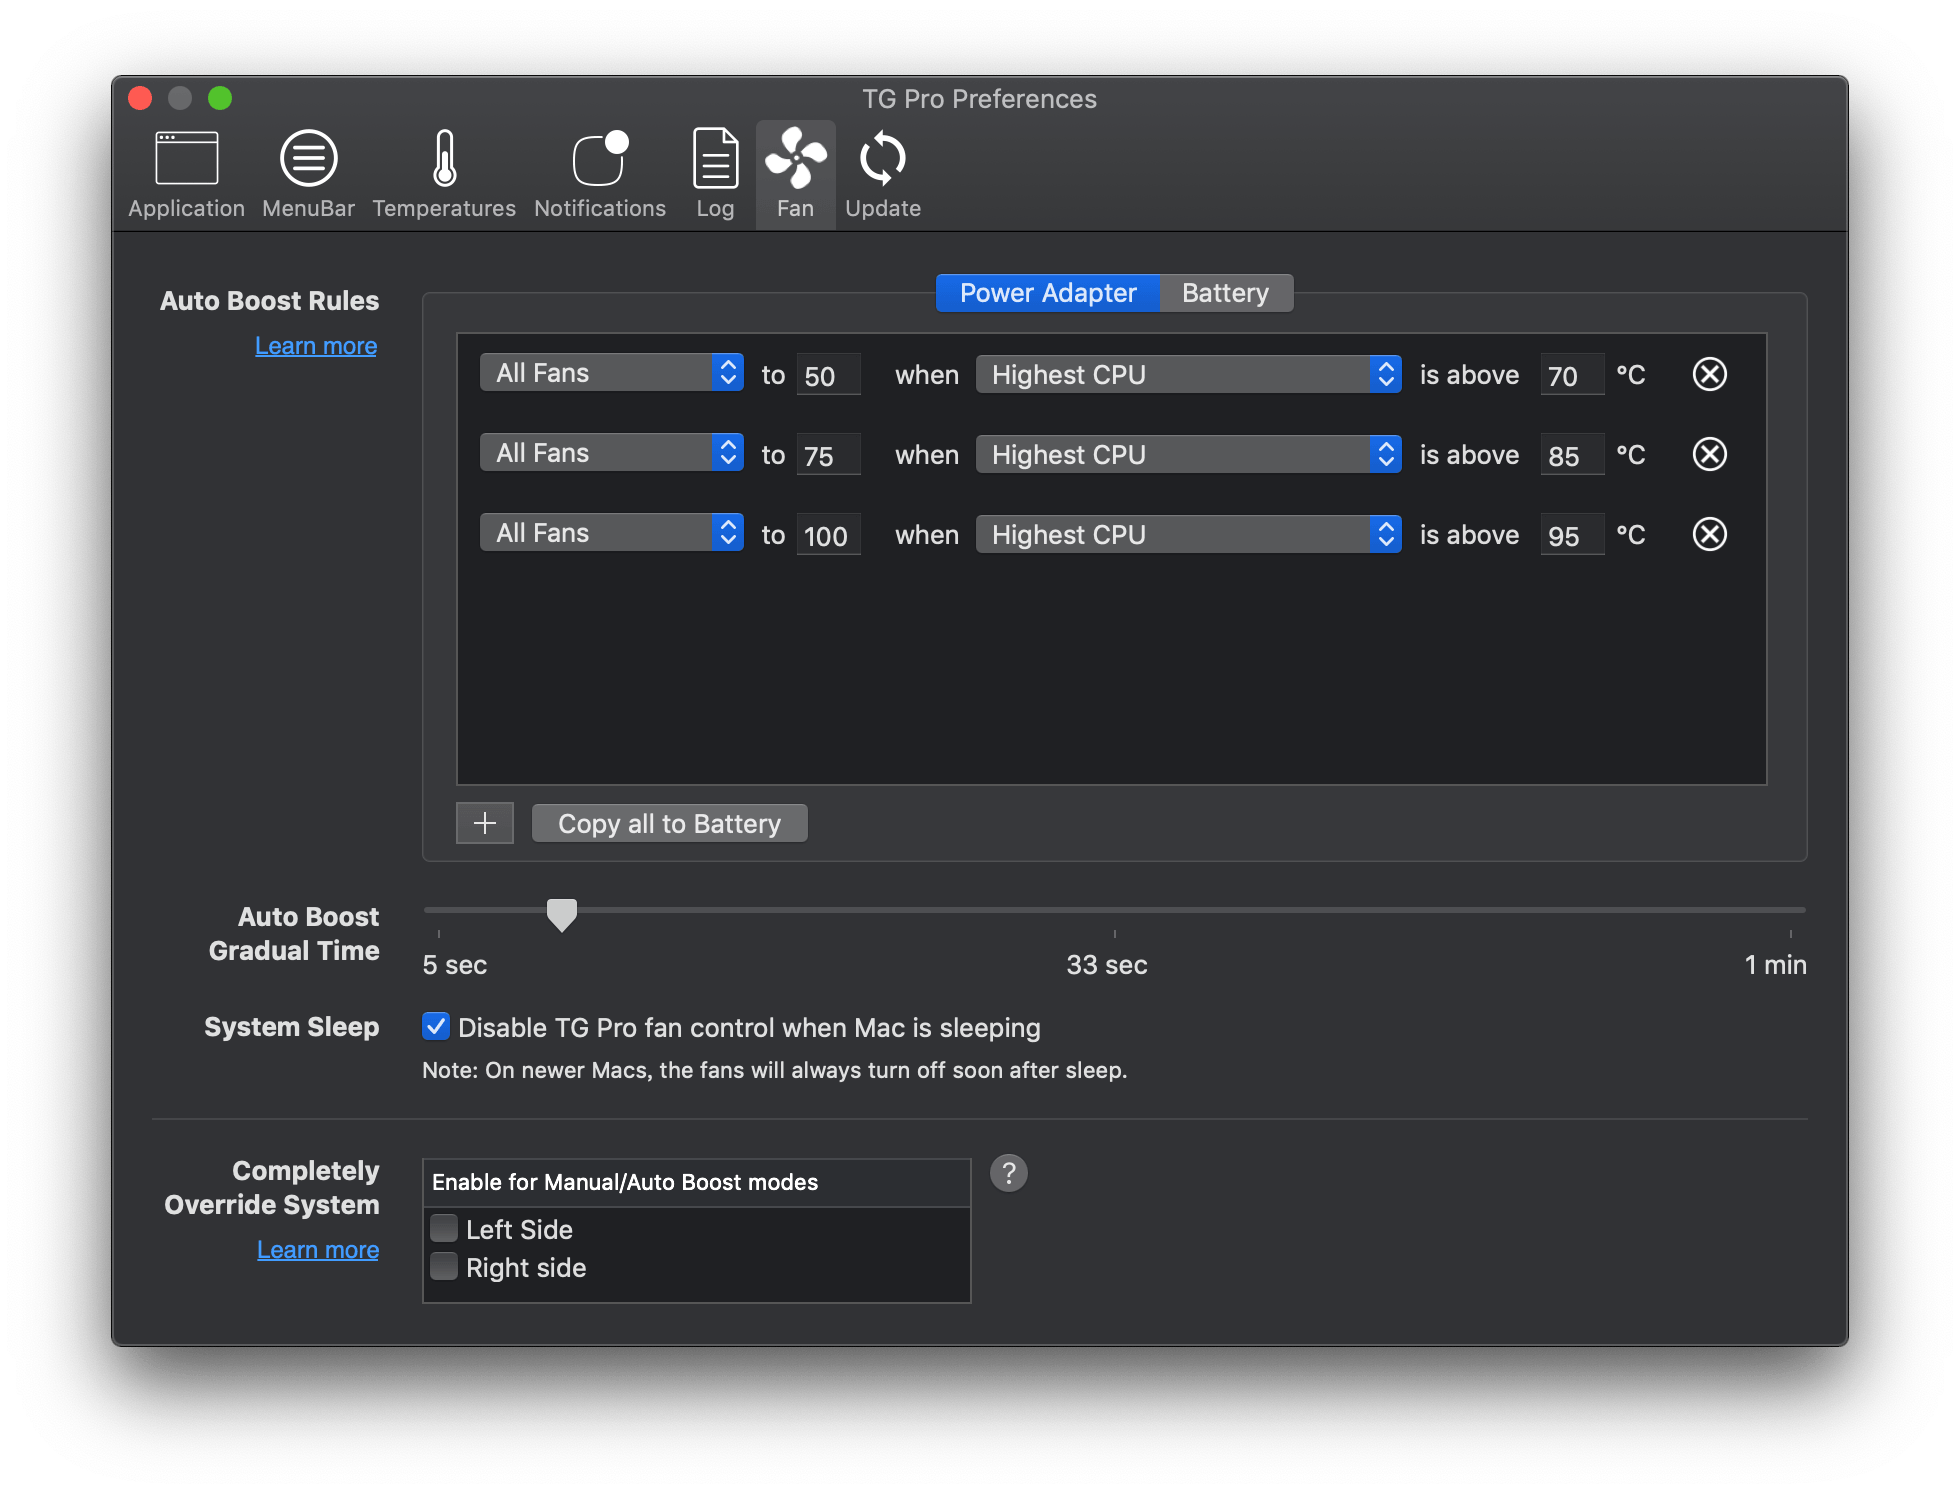Open Learn more under Auto Boost Rules
The image size is (1960, 1494).
[316, 346]
